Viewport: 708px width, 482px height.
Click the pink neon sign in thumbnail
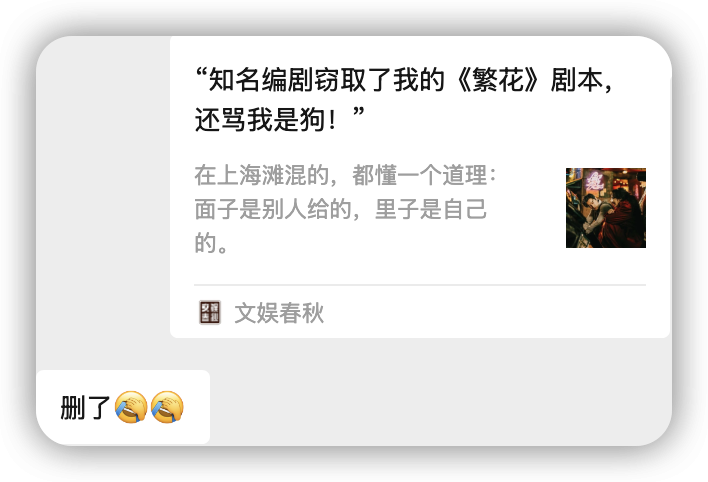click(x=595, y=181)
